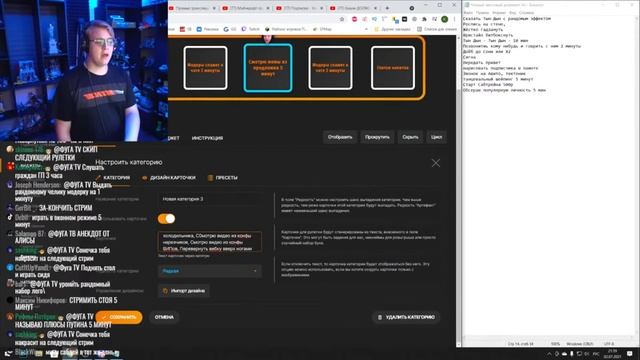This screenshot has height=360, width=640.
Task: Click the category name field 'Новая категория 3'
Action: (x=210, y=199)
